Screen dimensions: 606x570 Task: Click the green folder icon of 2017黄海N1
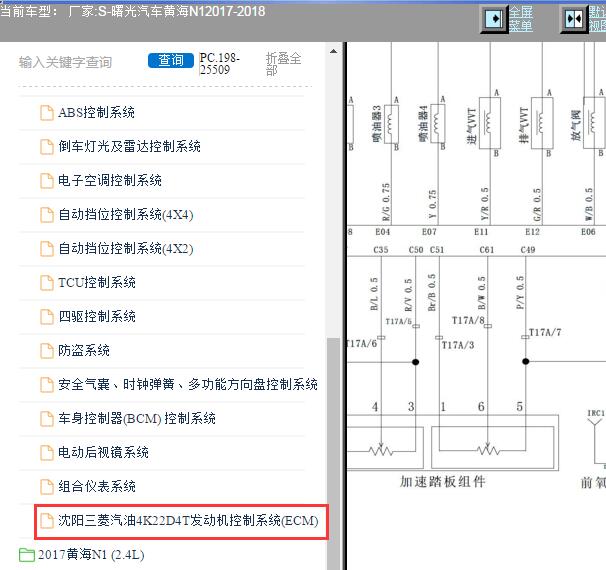click(x=27, y=555)
